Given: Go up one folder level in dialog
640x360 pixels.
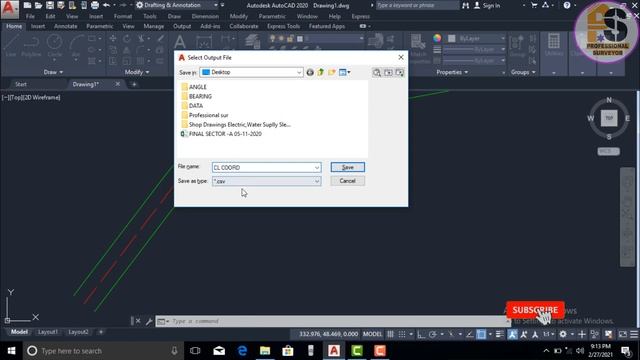Looking at the screenshot, I should [321, 72].
